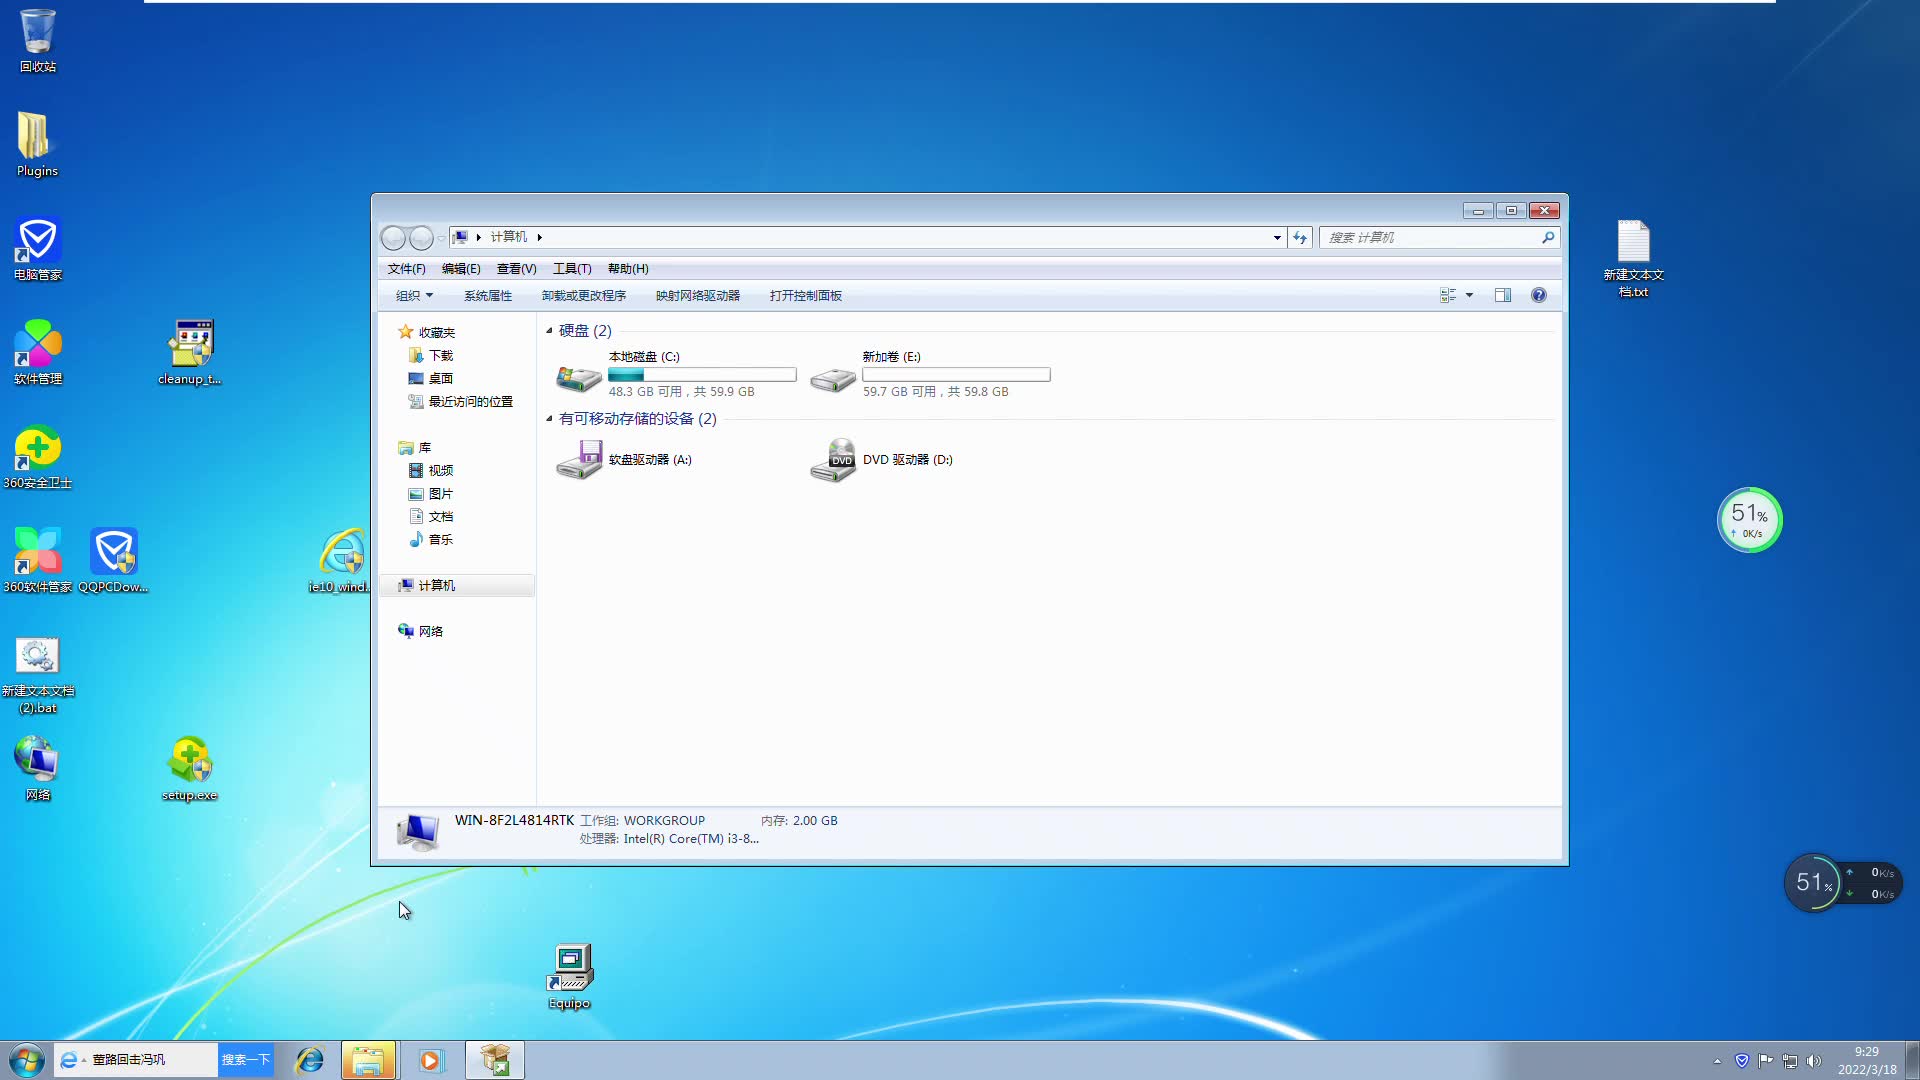Open the 本地磁盘 (C:) drive
The image size is (1920, 1080).
pos(643,375)
